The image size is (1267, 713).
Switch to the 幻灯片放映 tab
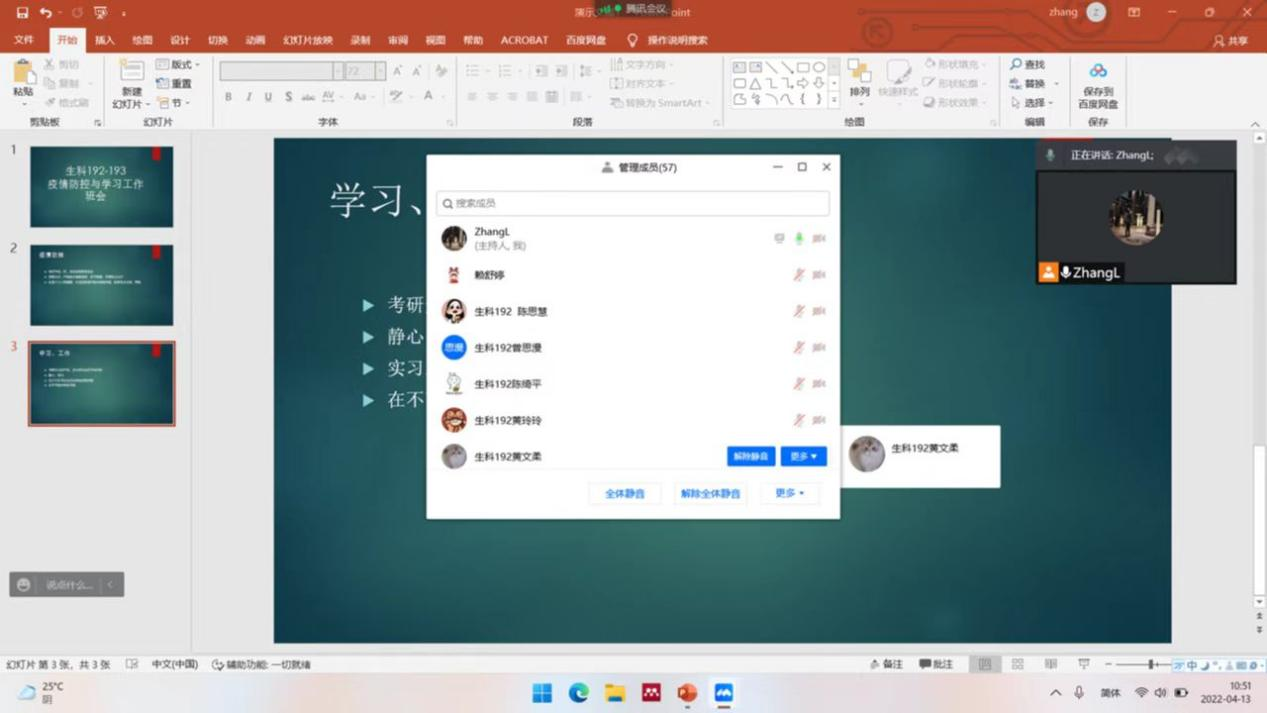click(307, 40)
